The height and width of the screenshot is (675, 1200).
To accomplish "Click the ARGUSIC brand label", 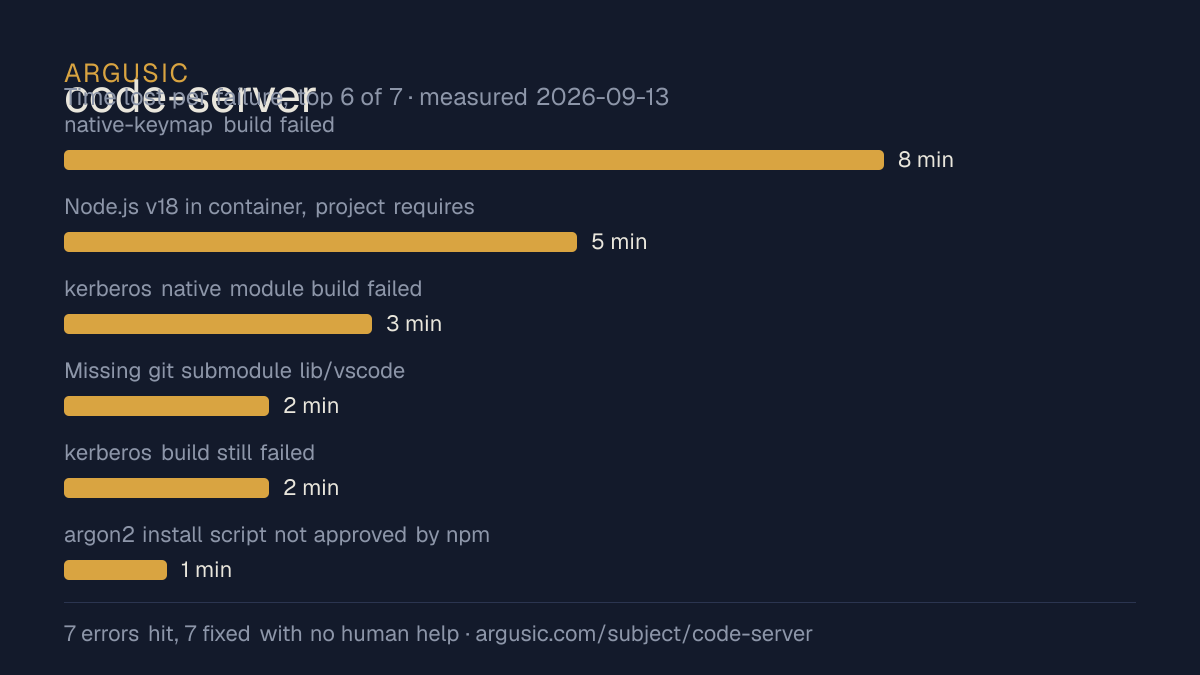I will [x=126, y=73].
